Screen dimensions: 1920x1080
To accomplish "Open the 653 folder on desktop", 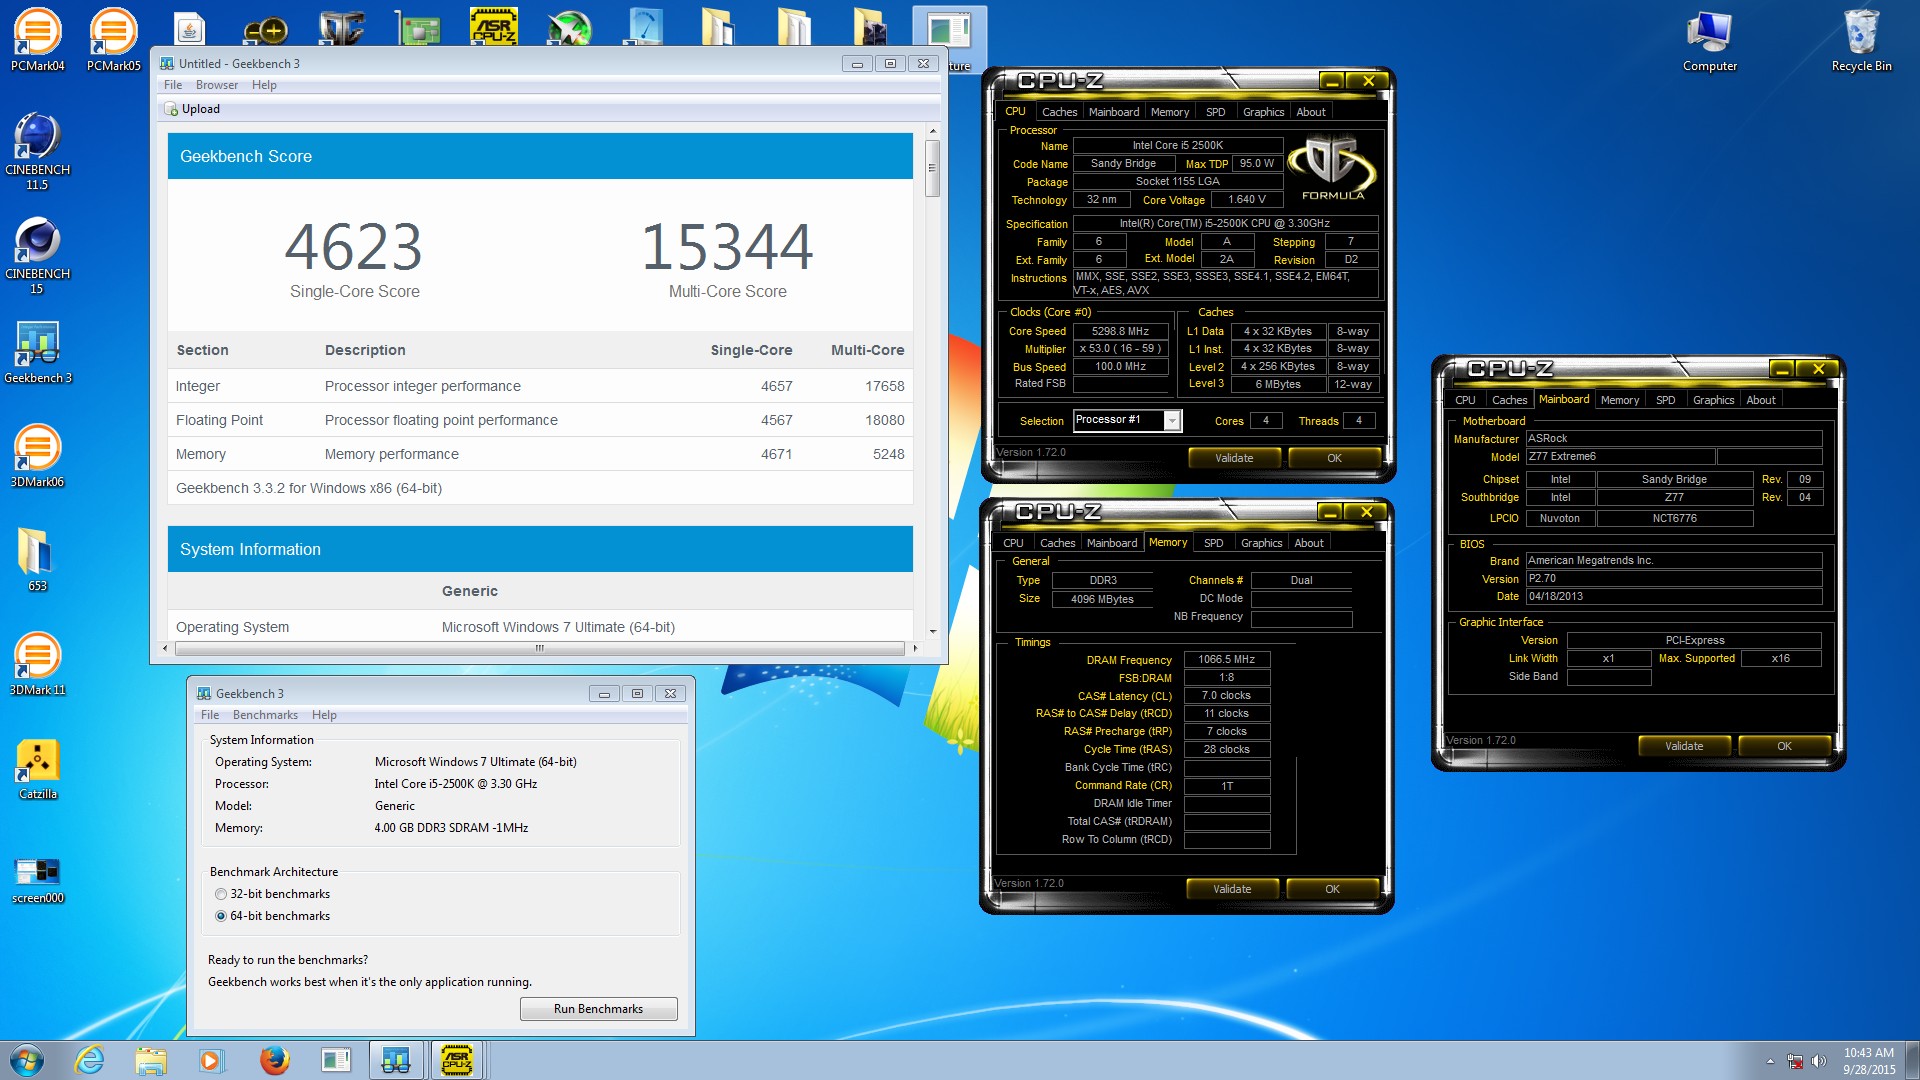I will [38, 560].
